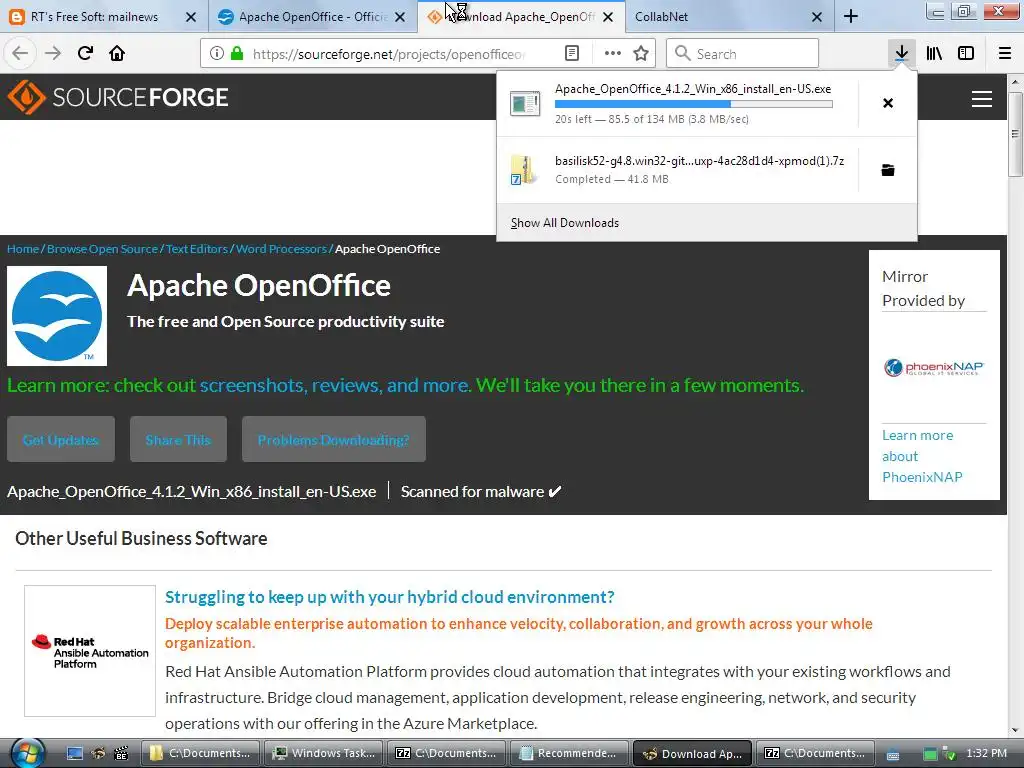Open a new browser tab
Viewport: 1024px width, 768px height.
[850, 16]
